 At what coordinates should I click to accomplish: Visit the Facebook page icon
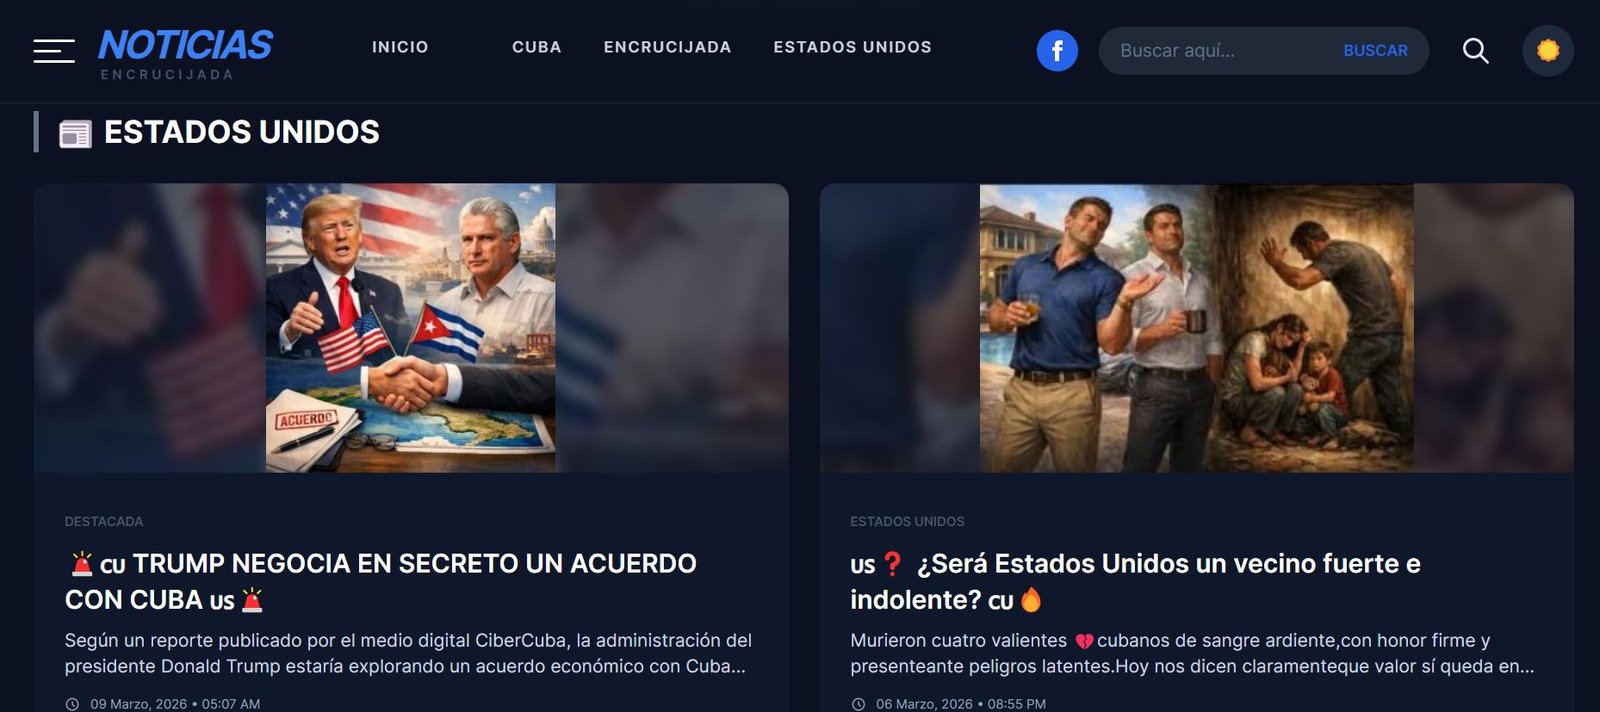click(1057, 51)
